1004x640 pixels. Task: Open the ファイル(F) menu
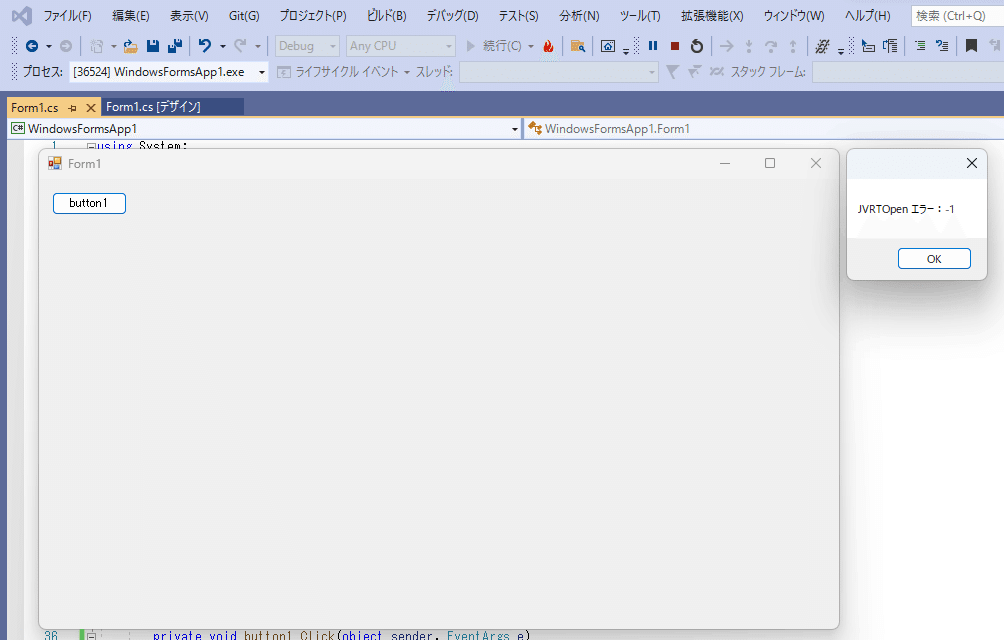tap(67, 16)
